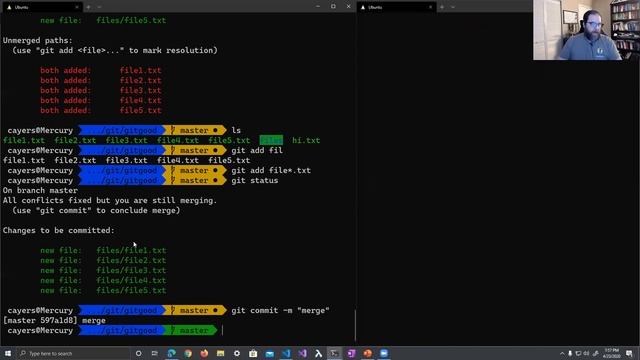This screenshot has width=640, height=360.
Task: Click 'file2.txt' in the green ls output
Action: click(75, 140)
